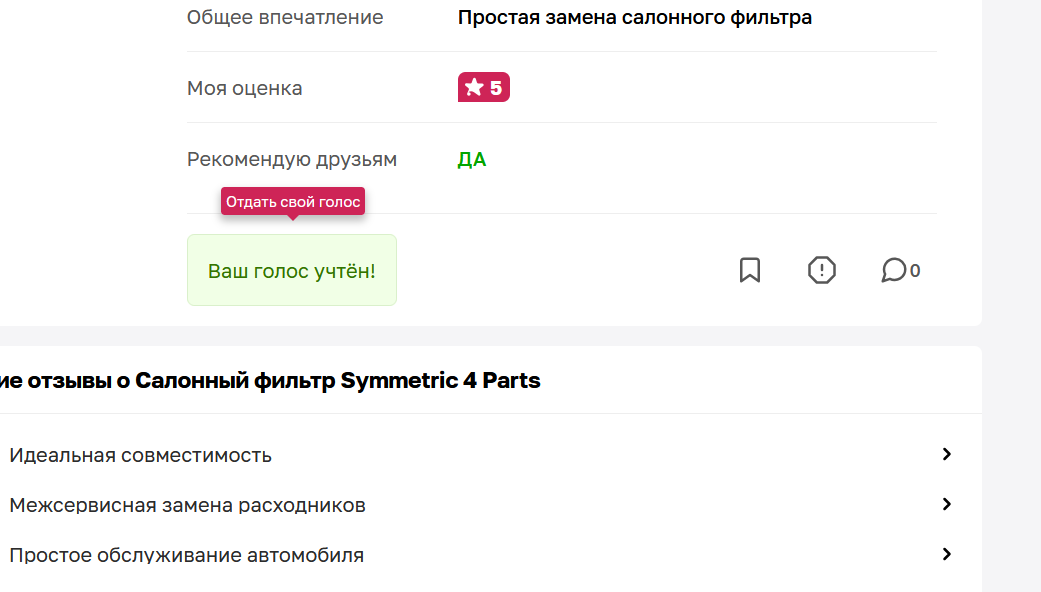This screenshot has height=592, width=1041.
Task: Click the 'Рекомендую друзьям' label
Action: click(292, 159)
